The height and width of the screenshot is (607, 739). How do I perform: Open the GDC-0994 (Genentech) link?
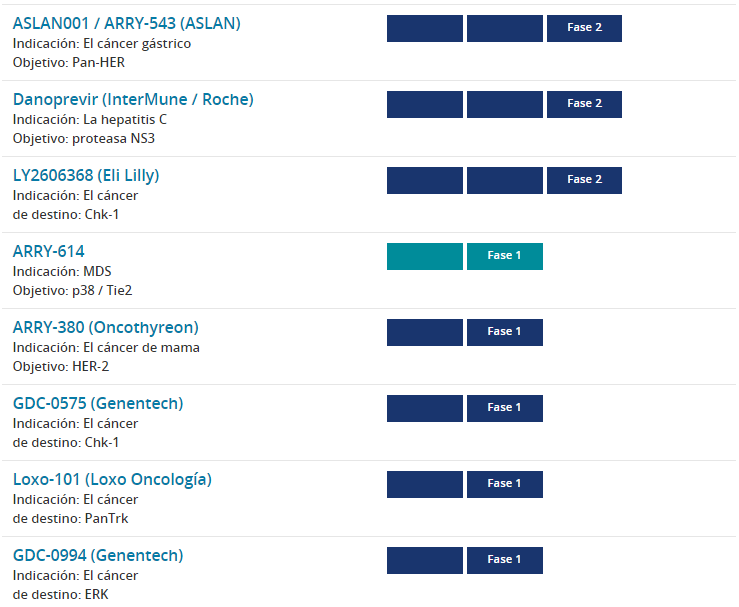(x=98, y=555)
